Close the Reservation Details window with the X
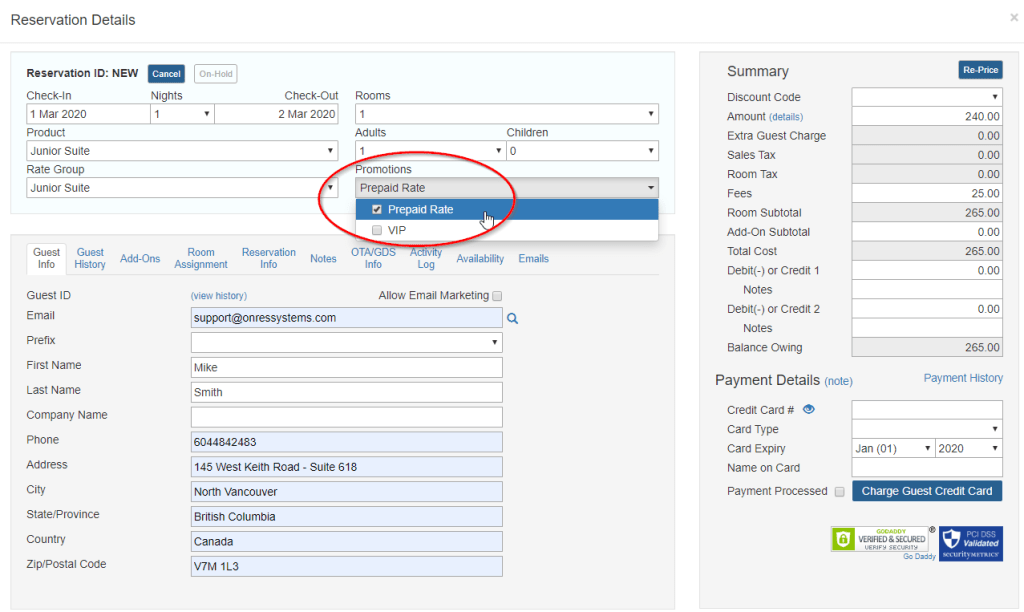 tap(1012, 18)
